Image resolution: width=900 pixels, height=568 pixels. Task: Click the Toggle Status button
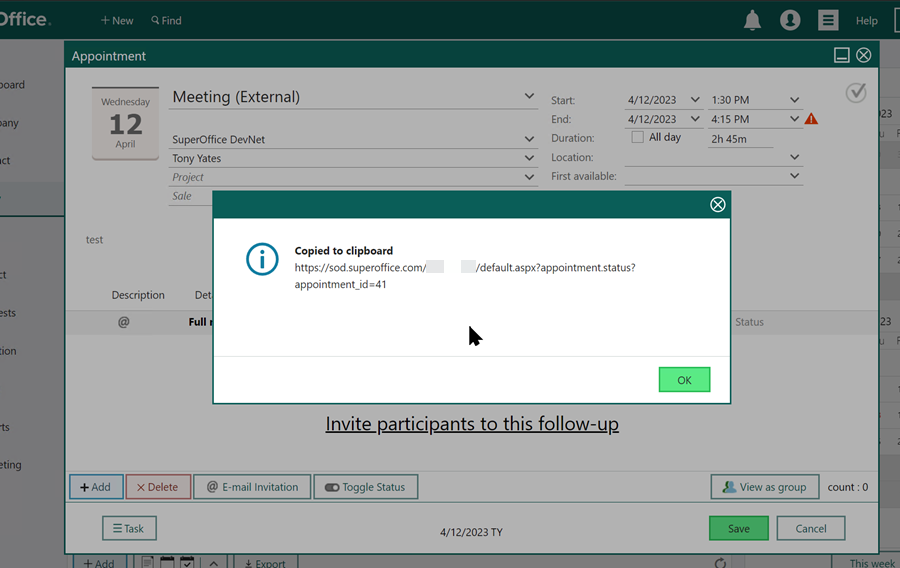[366, 487]
